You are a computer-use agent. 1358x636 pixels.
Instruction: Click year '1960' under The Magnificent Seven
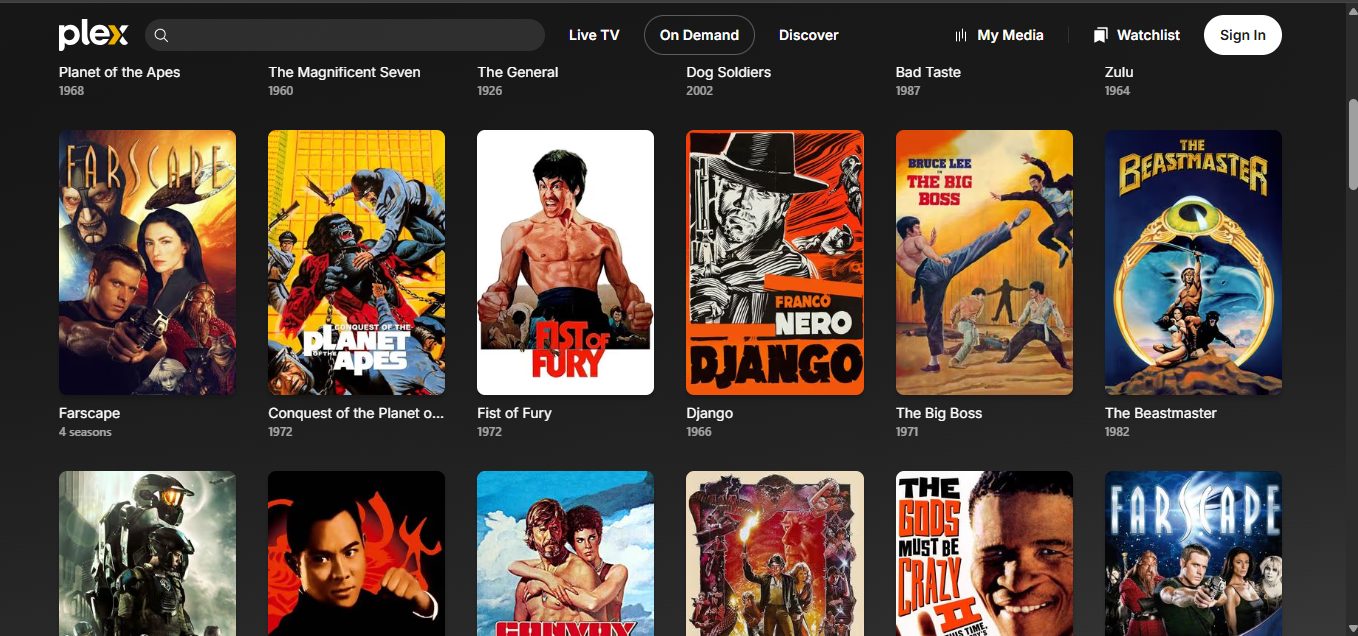click(x=281, y=91)
